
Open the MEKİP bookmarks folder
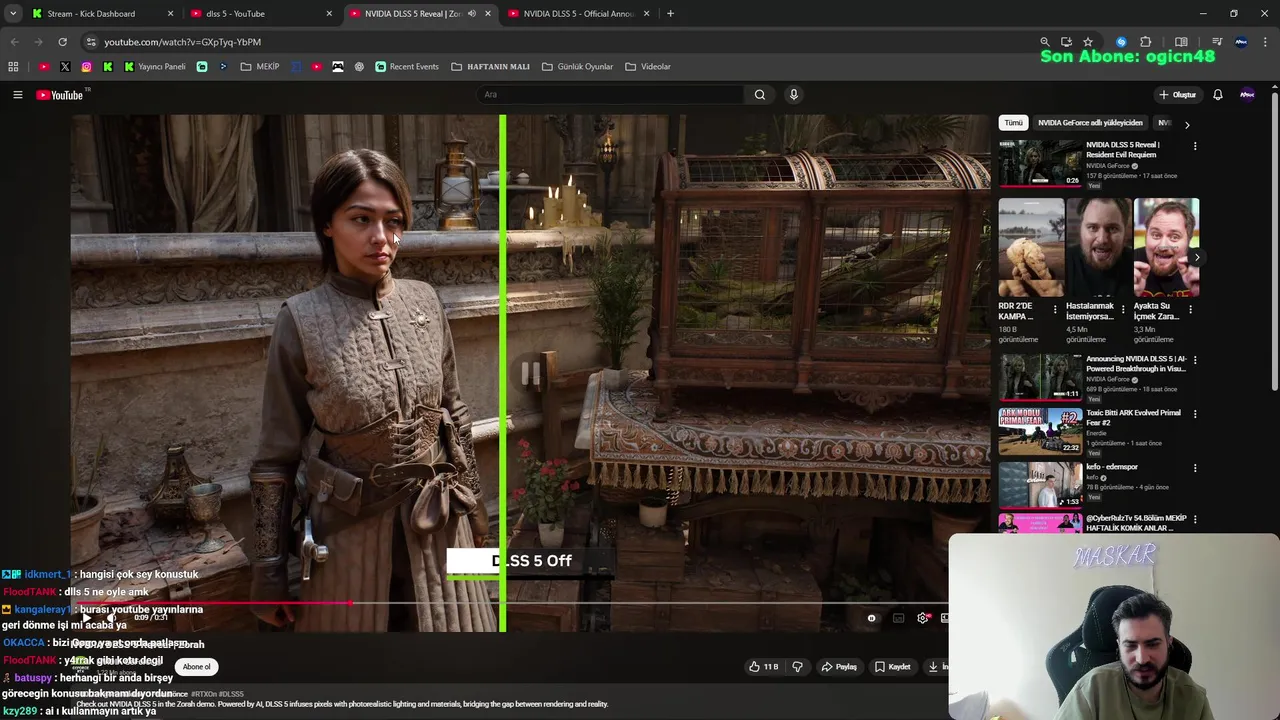(260, 67)
